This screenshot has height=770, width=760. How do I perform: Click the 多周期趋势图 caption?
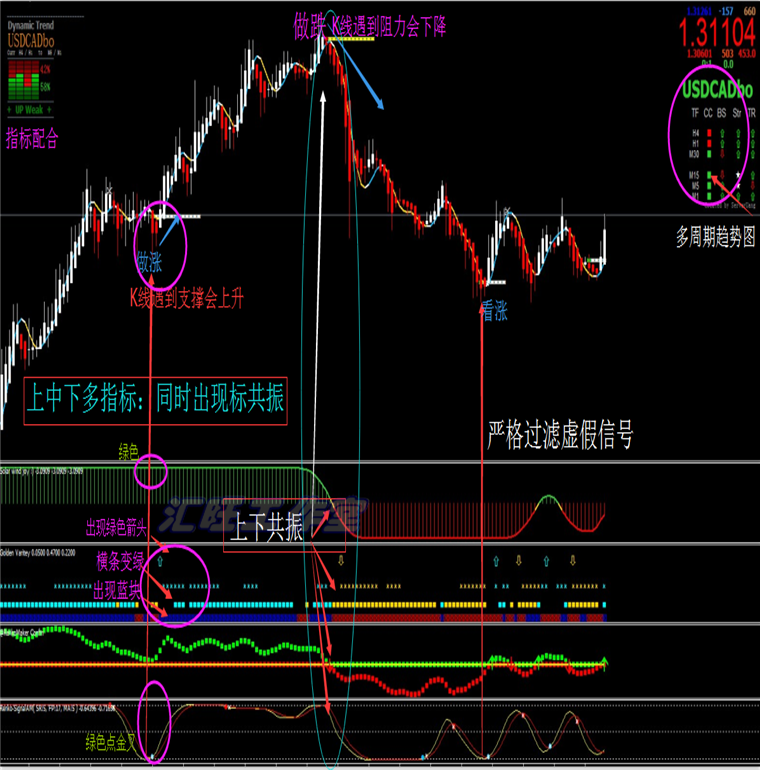(714, 238)
